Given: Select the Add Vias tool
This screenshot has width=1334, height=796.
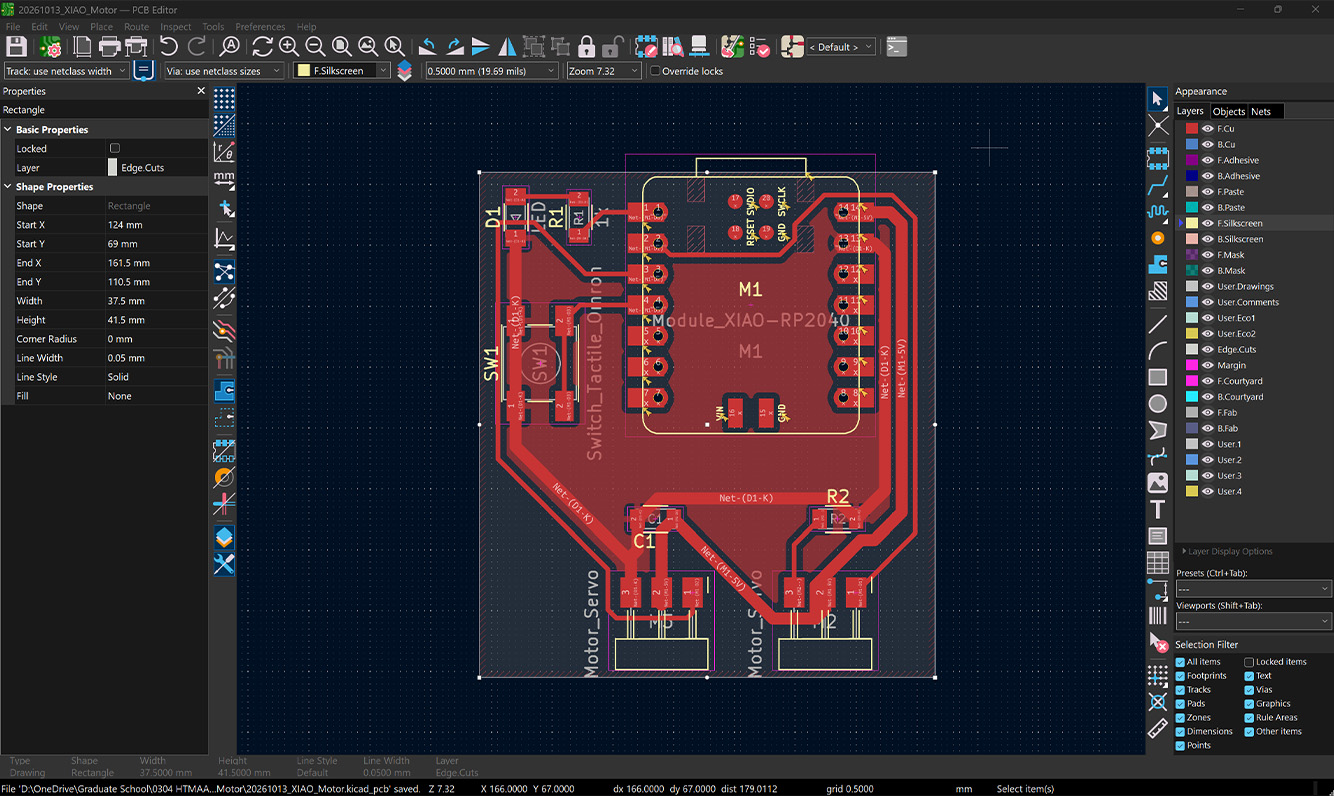Looking at the screenshot, I should tap(1158, 238).
